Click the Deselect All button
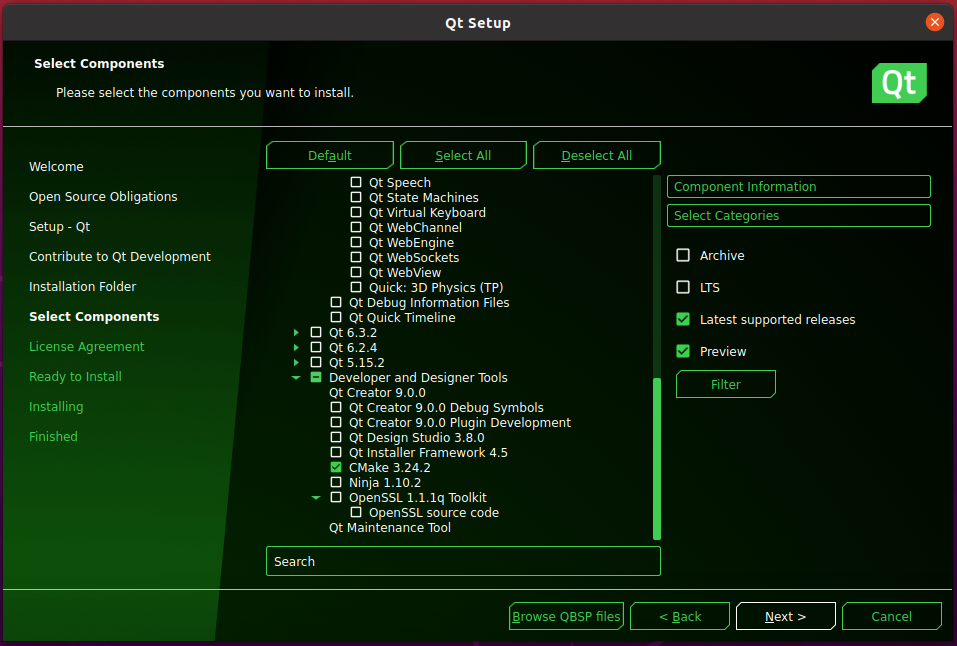The height and width of the screenshot is (646, 957). coord(596,155)
